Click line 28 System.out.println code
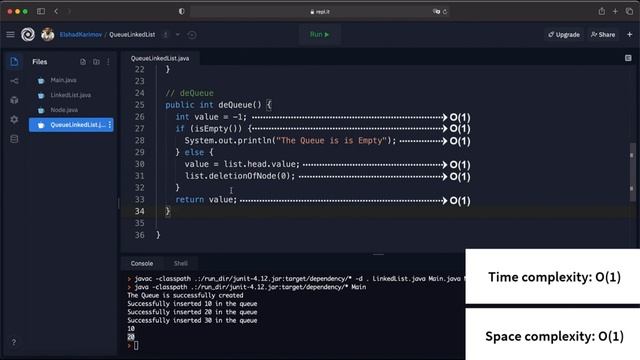The height and width of the screenshot is (360, 640). point(290,140)
